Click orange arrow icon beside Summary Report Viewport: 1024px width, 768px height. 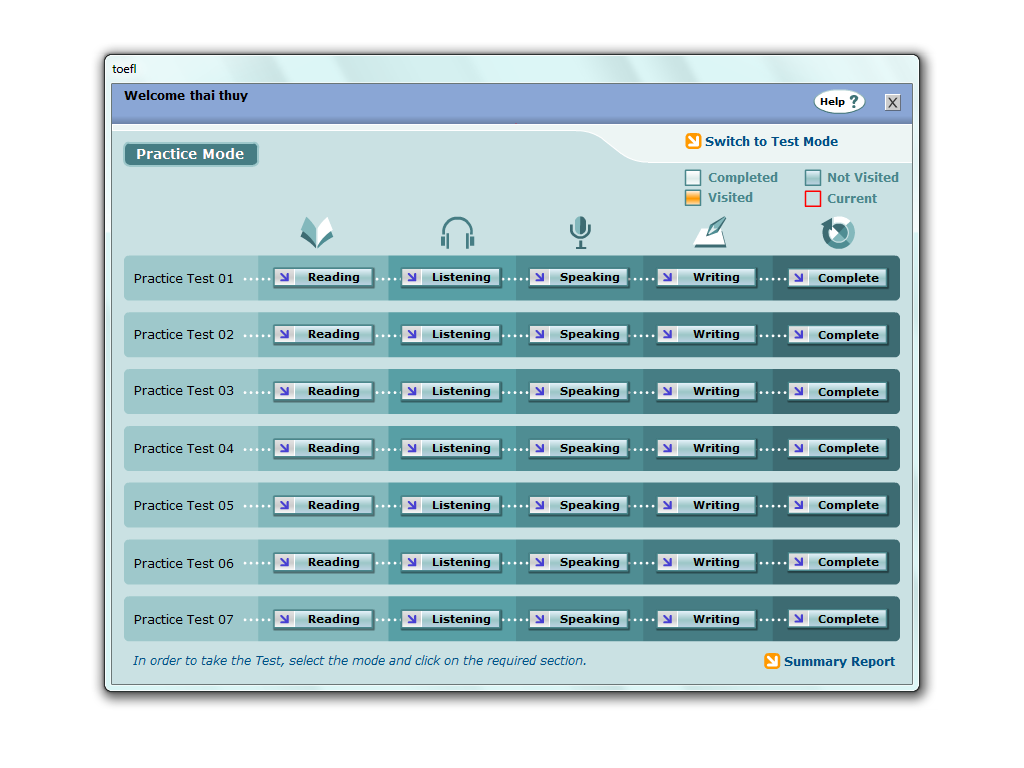pos(772,661)
